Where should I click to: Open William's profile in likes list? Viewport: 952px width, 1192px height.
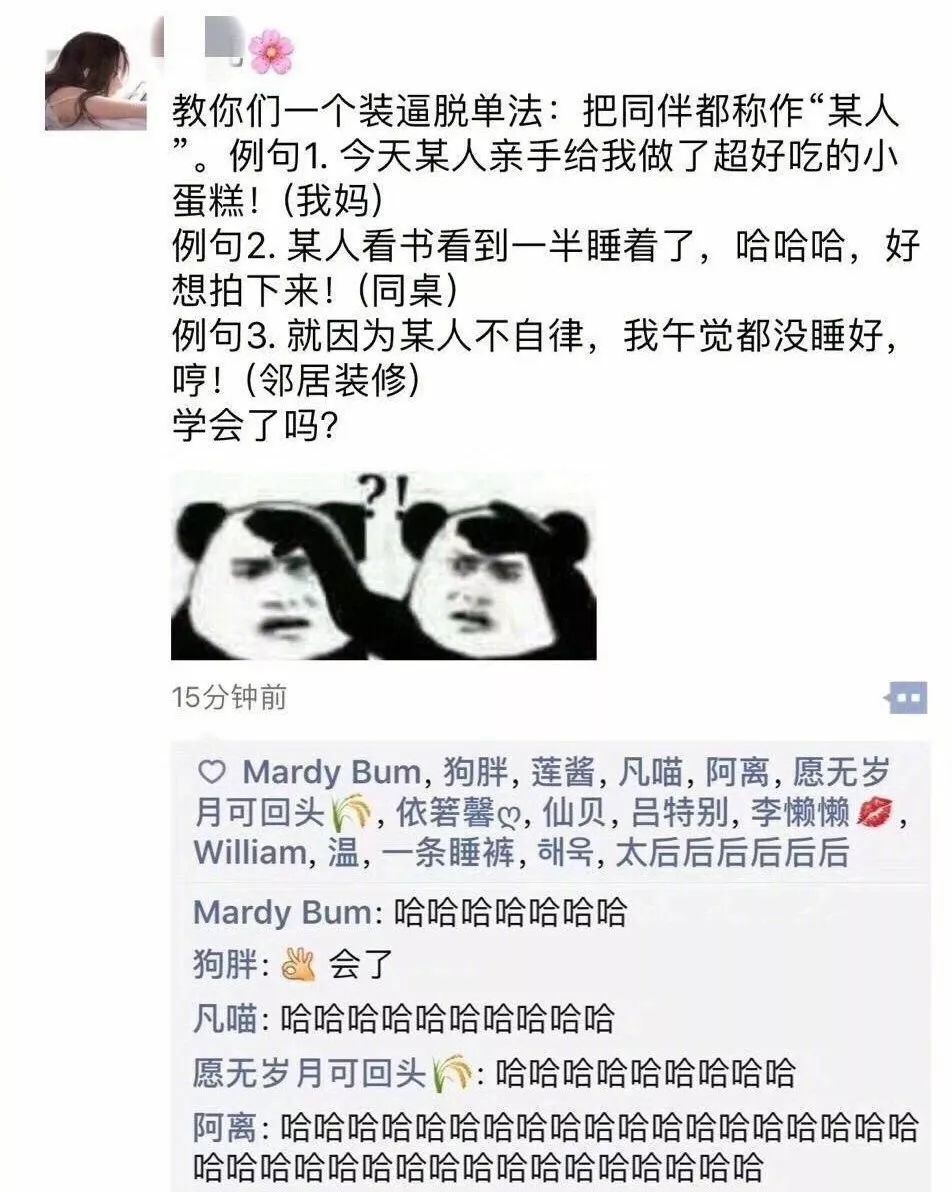(249, 852)
